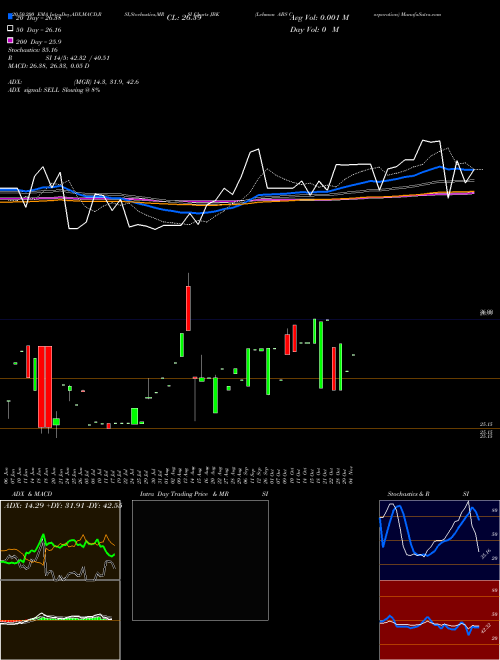This screenshot has width=500, height=660.
Task: Click the 'Stochastics & R' panel title
Action: coord(409,494)
